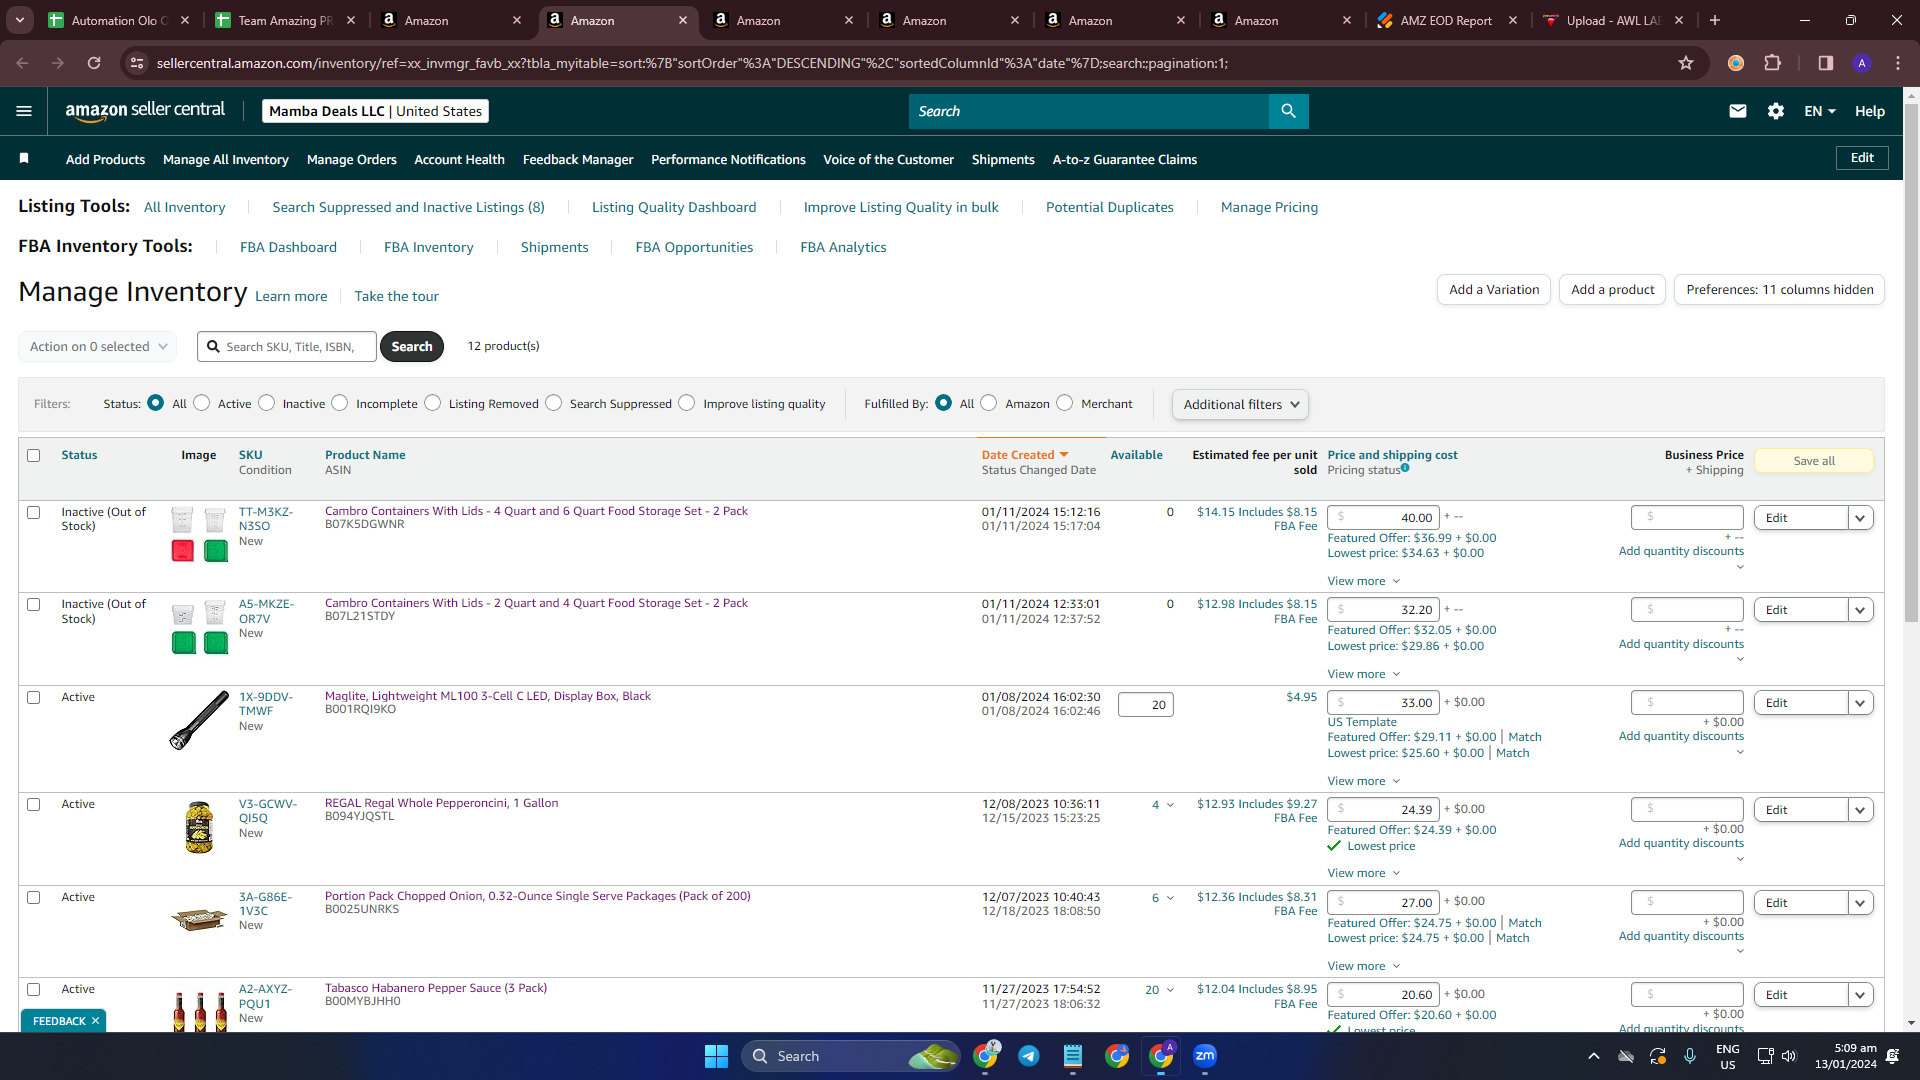Toggle the browser side panel icon
This screenshot has width=1920, height=1080.
1825,63
